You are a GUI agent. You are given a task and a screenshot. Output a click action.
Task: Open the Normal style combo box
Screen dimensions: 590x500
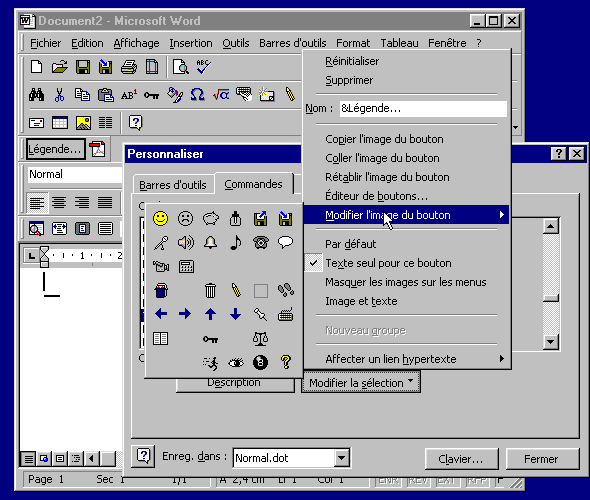(75, 174)
